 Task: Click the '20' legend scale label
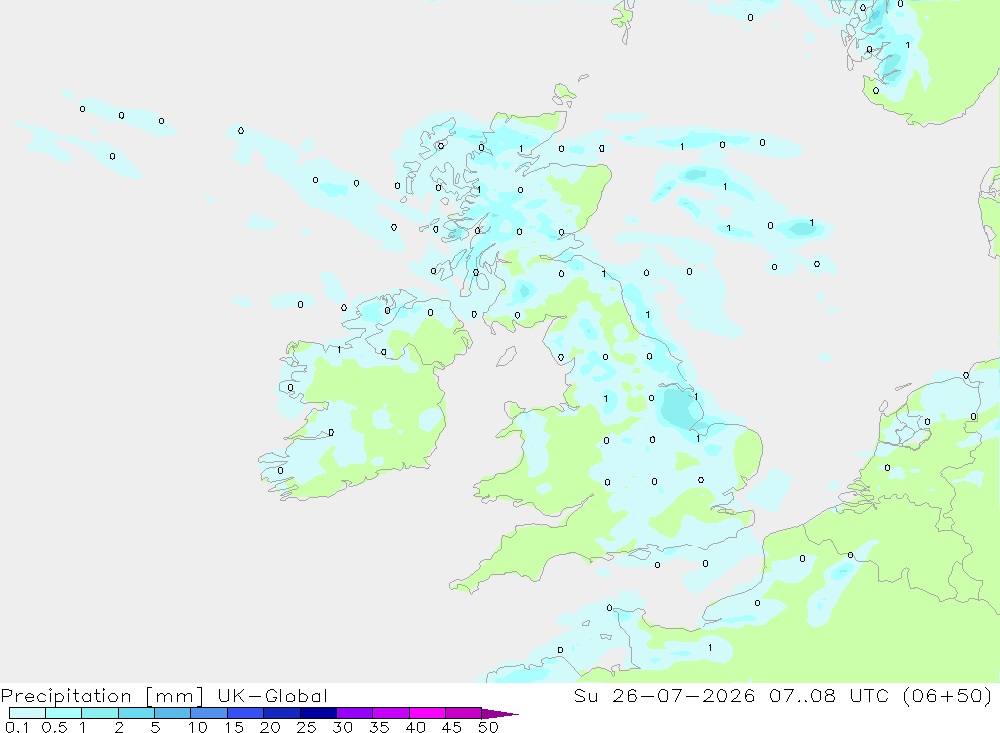pos(270,727)
